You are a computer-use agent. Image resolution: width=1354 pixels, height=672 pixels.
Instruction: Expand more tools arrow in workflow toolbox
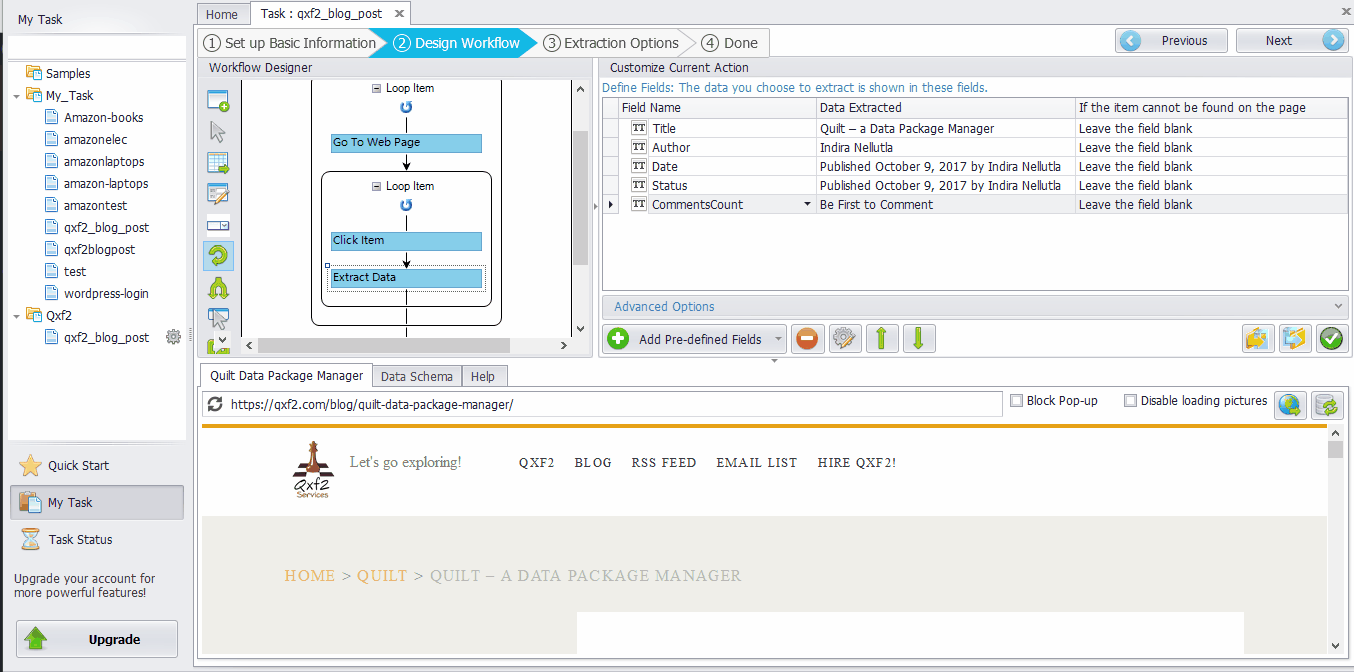(222, 339)
